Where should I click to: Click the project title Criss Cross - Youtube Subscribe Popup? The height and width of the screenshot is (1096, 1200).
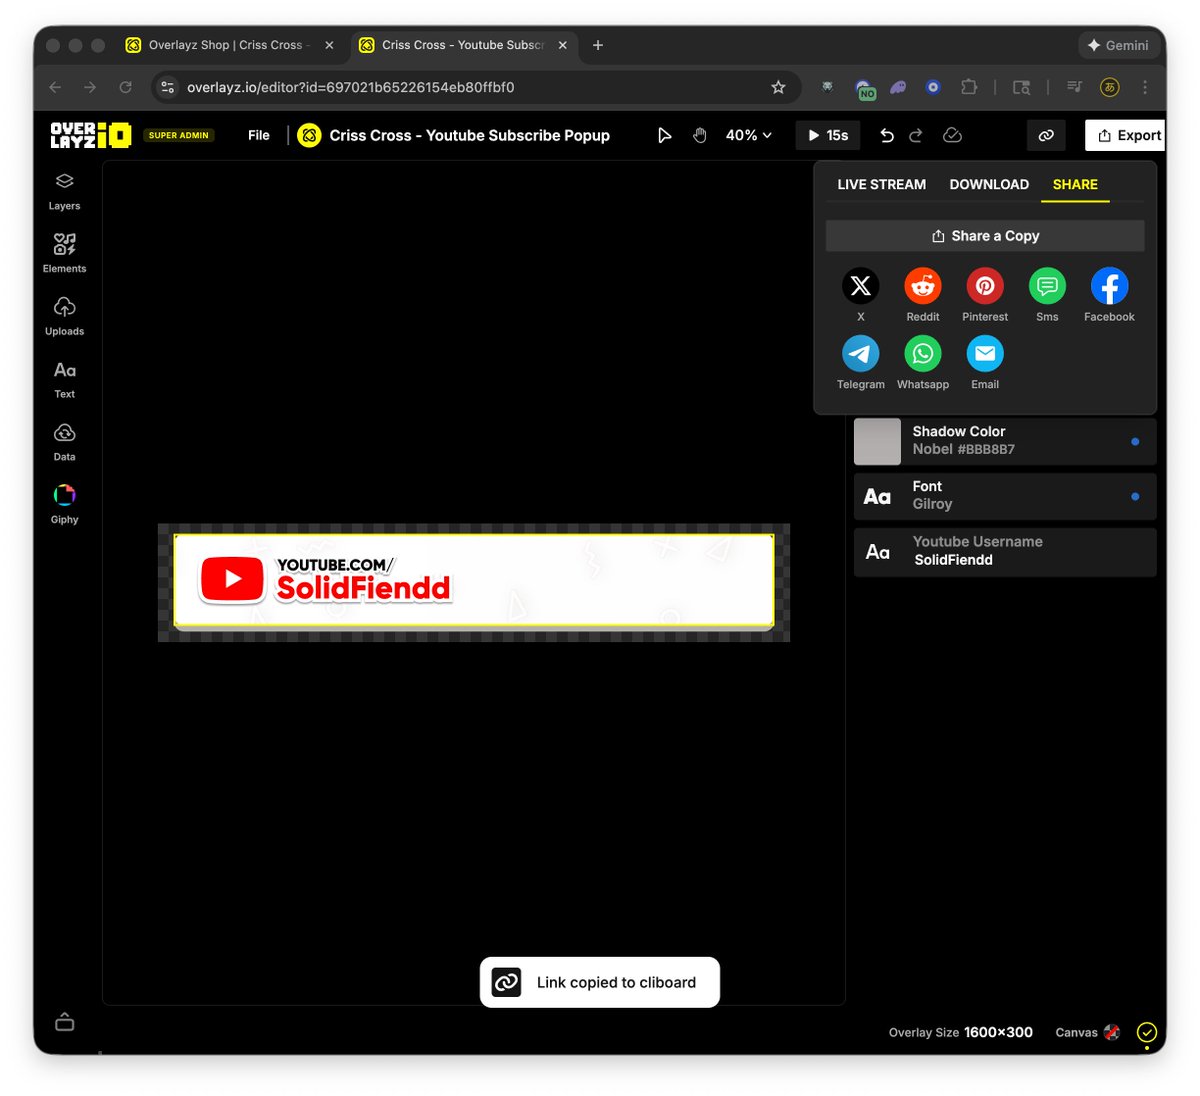click(469, 135)
